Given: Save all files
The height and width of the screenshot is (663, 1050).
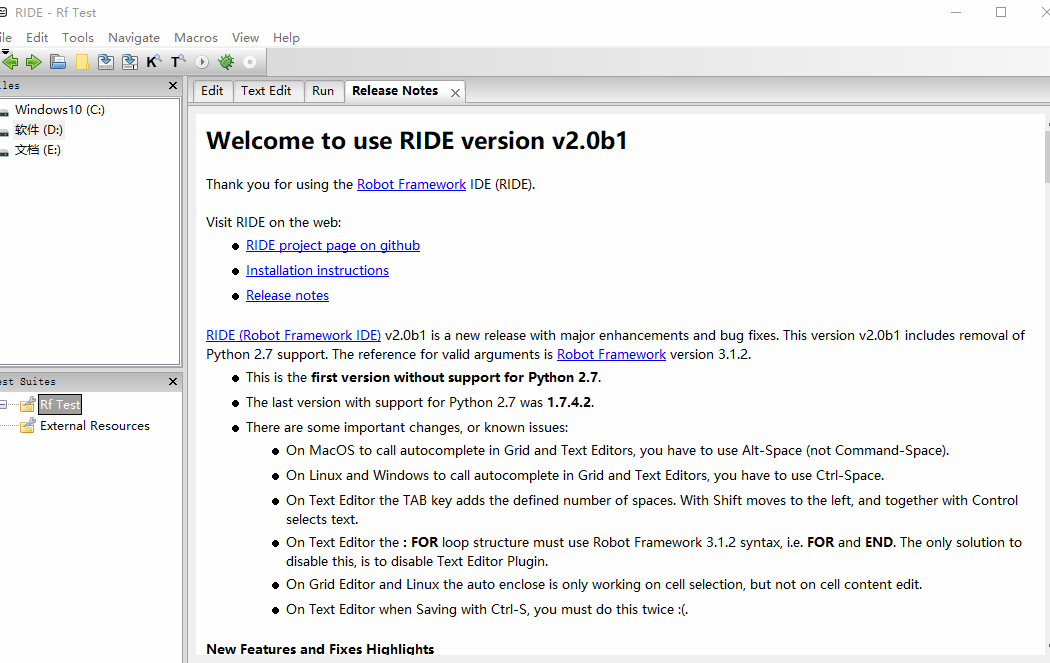Looking at the screenshot, I should (x=130, y=62).
